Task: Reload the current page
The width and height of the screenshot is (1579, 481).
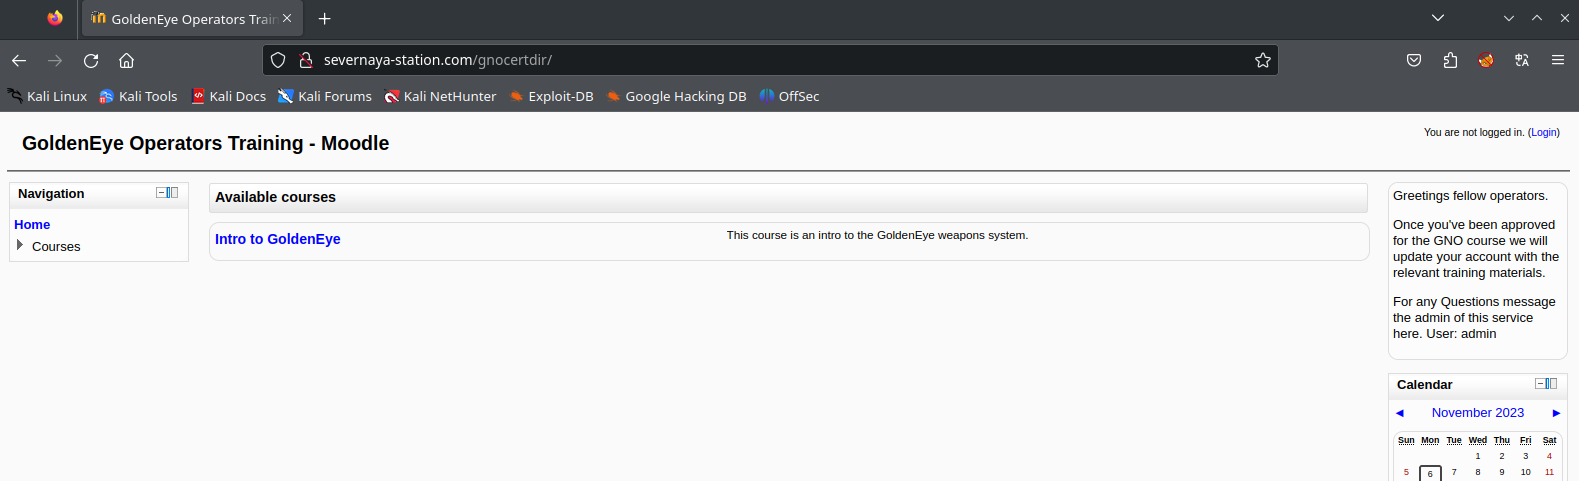Action: click(x=91, y=60)
